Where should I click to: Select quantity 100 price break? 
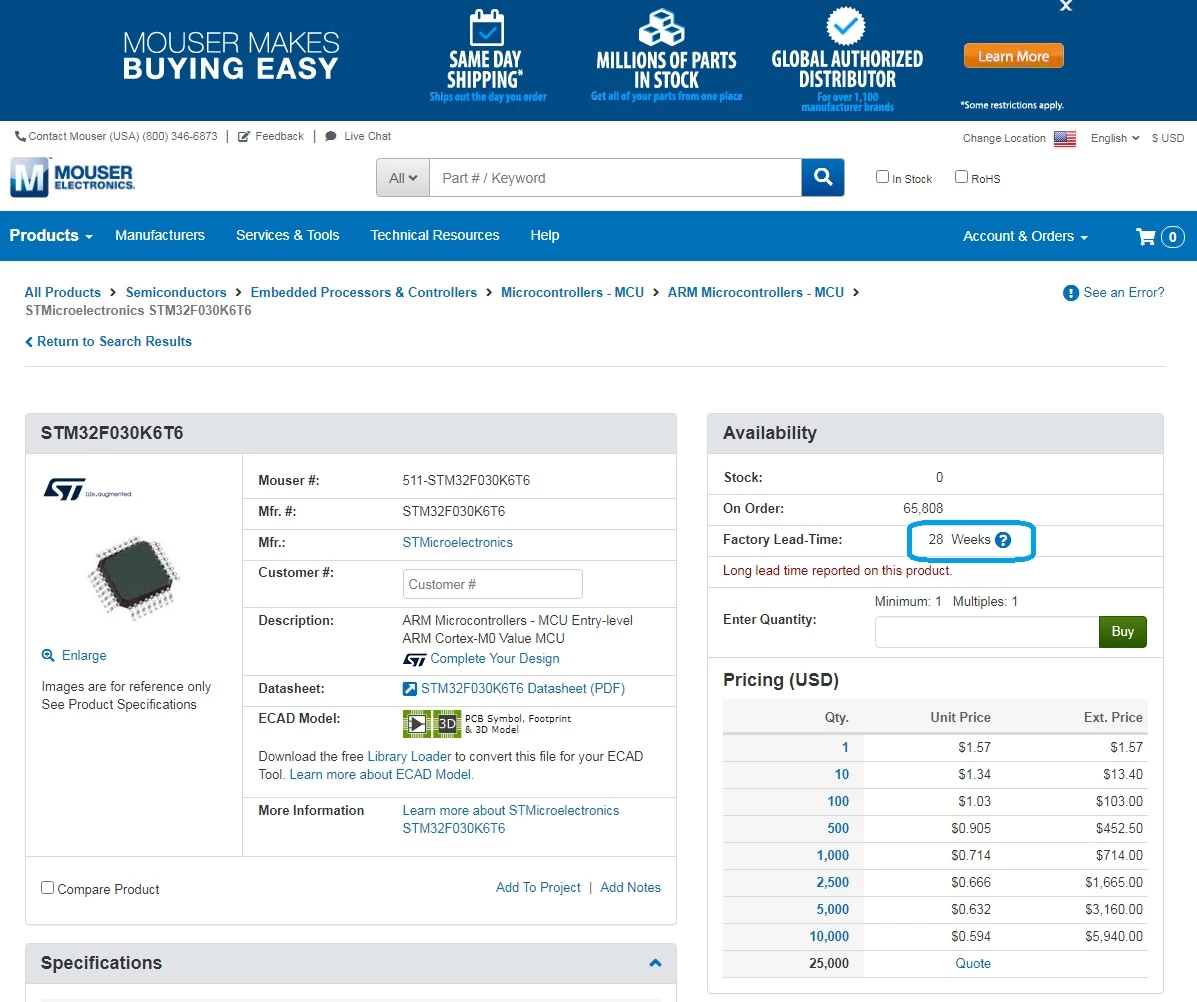838,801
